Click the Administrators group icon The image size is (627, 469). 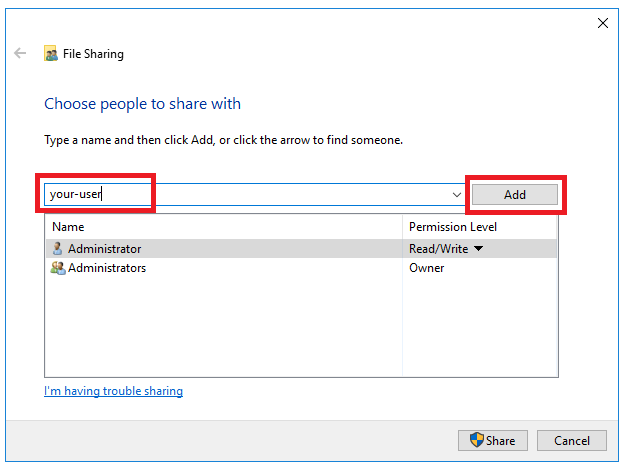58,267
